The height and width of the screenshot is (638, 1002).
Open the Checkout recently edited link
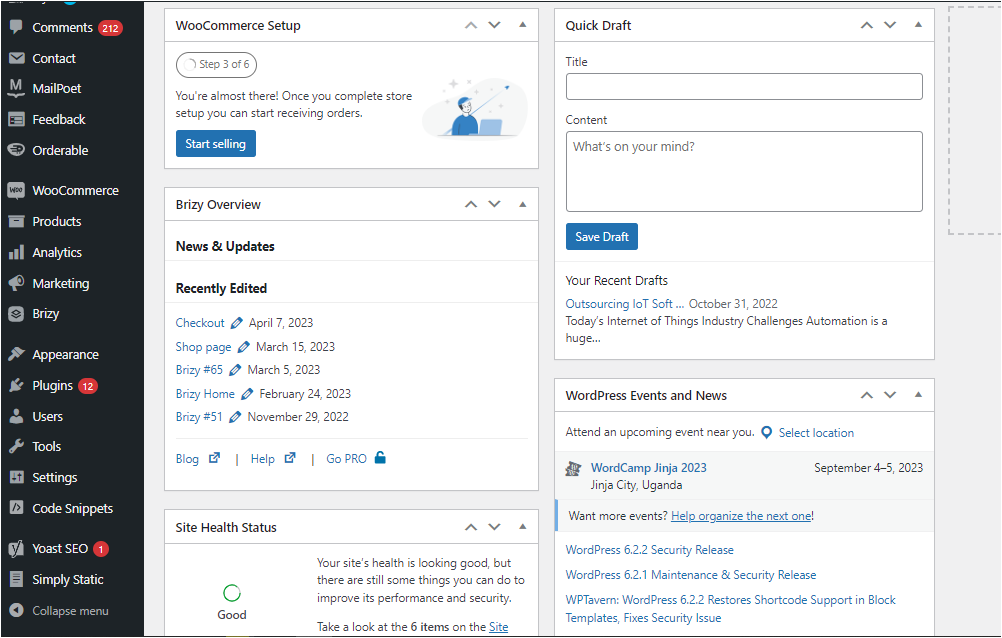200,323
